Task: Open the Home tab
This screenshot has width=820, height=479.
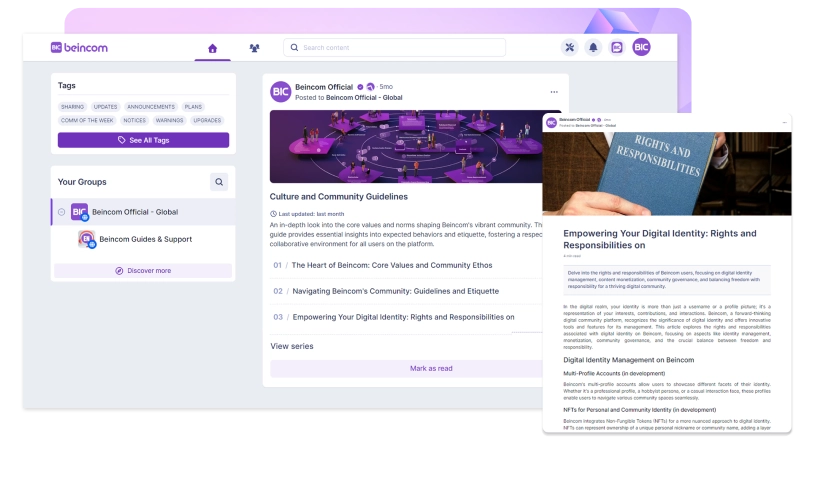Action: [212, 48]
